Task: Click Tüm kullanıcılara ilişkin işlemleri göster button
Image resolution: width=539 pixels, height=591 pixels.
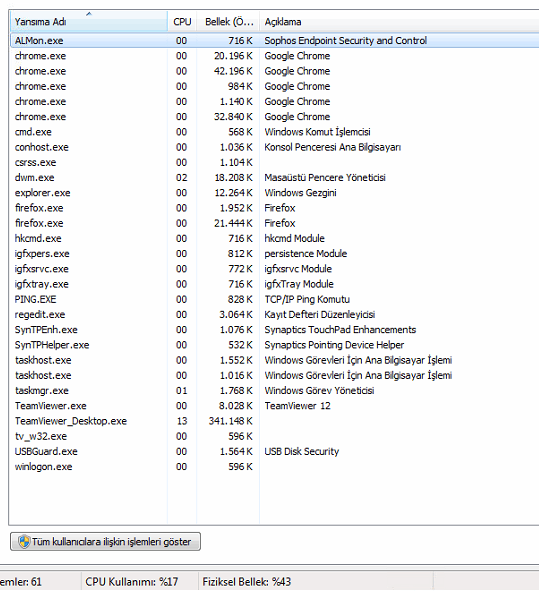Action: click(x=105, y=542)
